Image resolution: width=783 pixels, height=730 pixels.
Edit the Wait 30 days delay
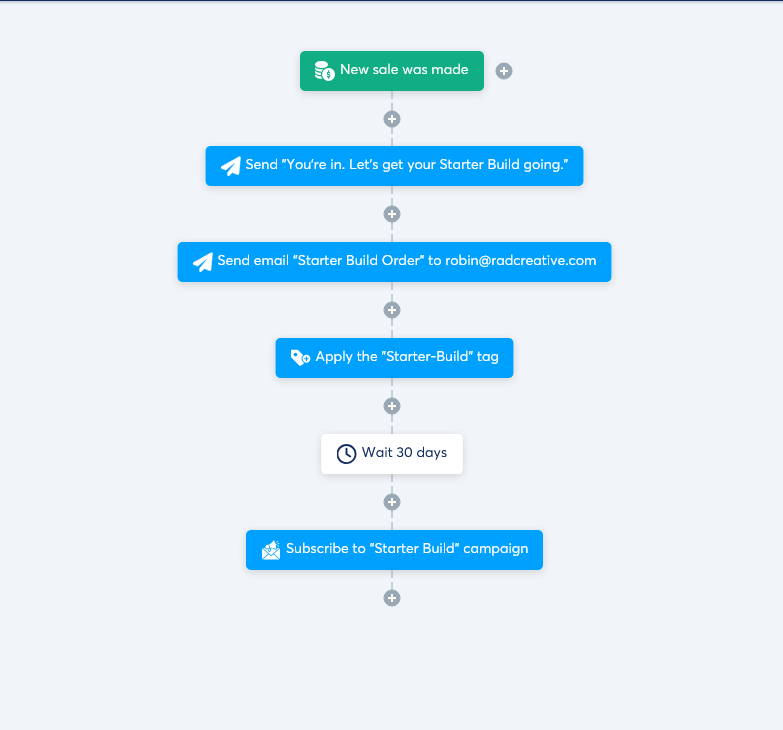(x=392, y=454)
